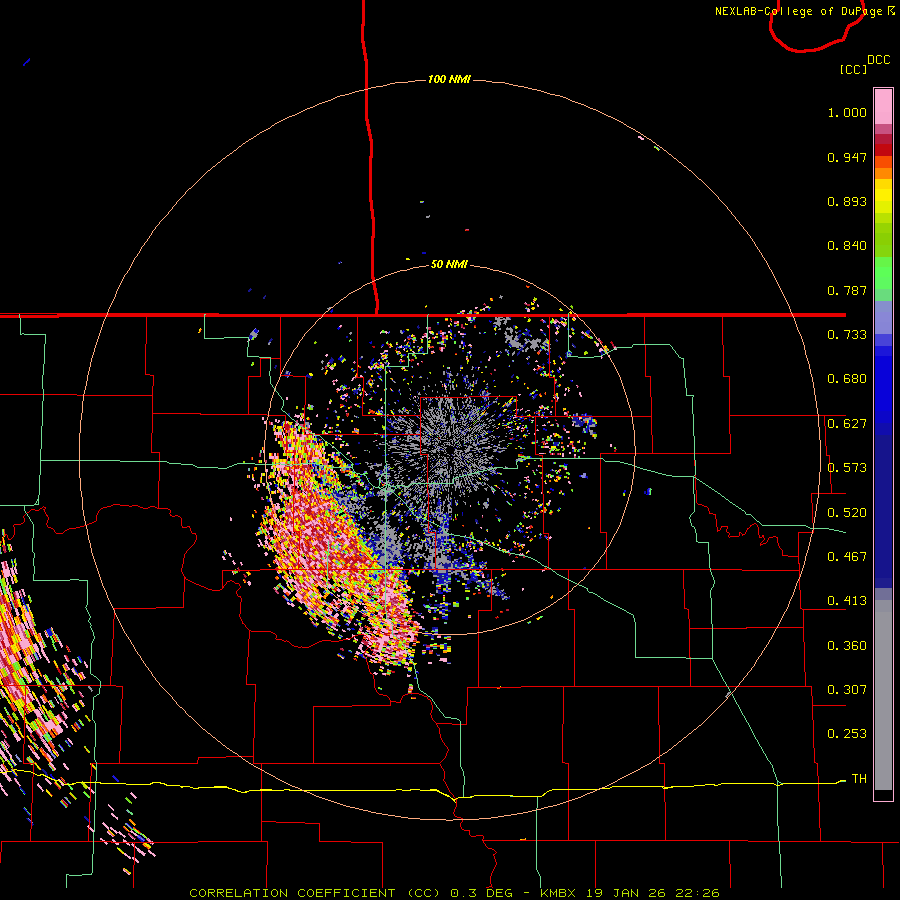Click the TH threshold label
900x900 pixels.
[x=859, y=779]
